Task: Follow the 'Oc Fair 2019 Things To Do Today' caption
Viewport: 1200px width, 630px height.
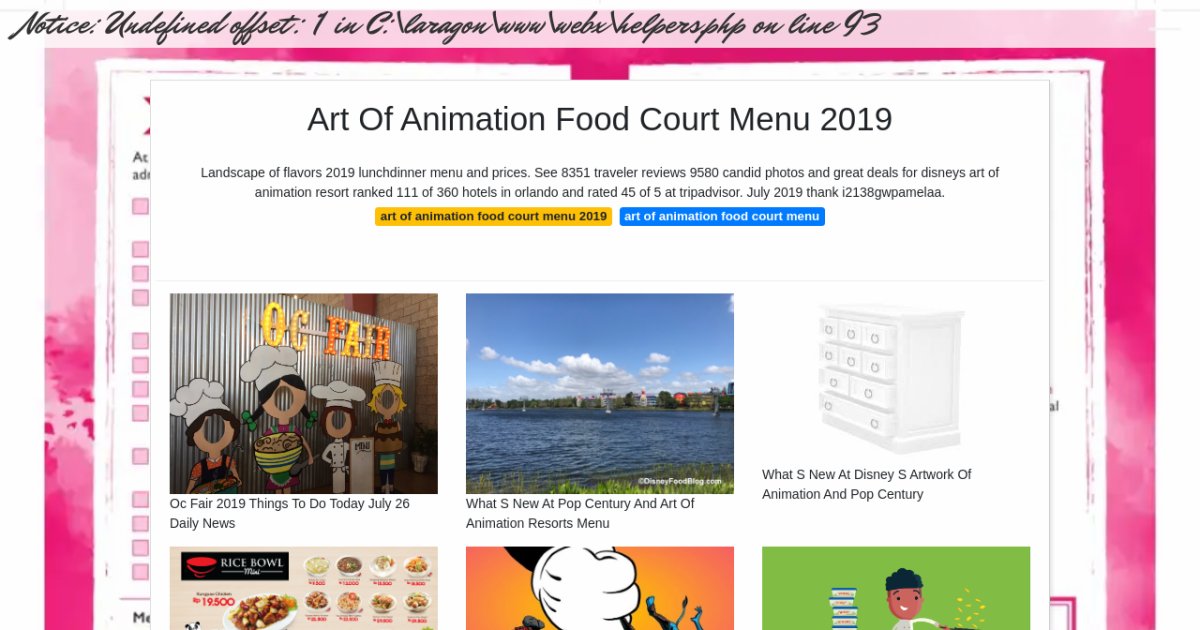Action: coord(290,513)
